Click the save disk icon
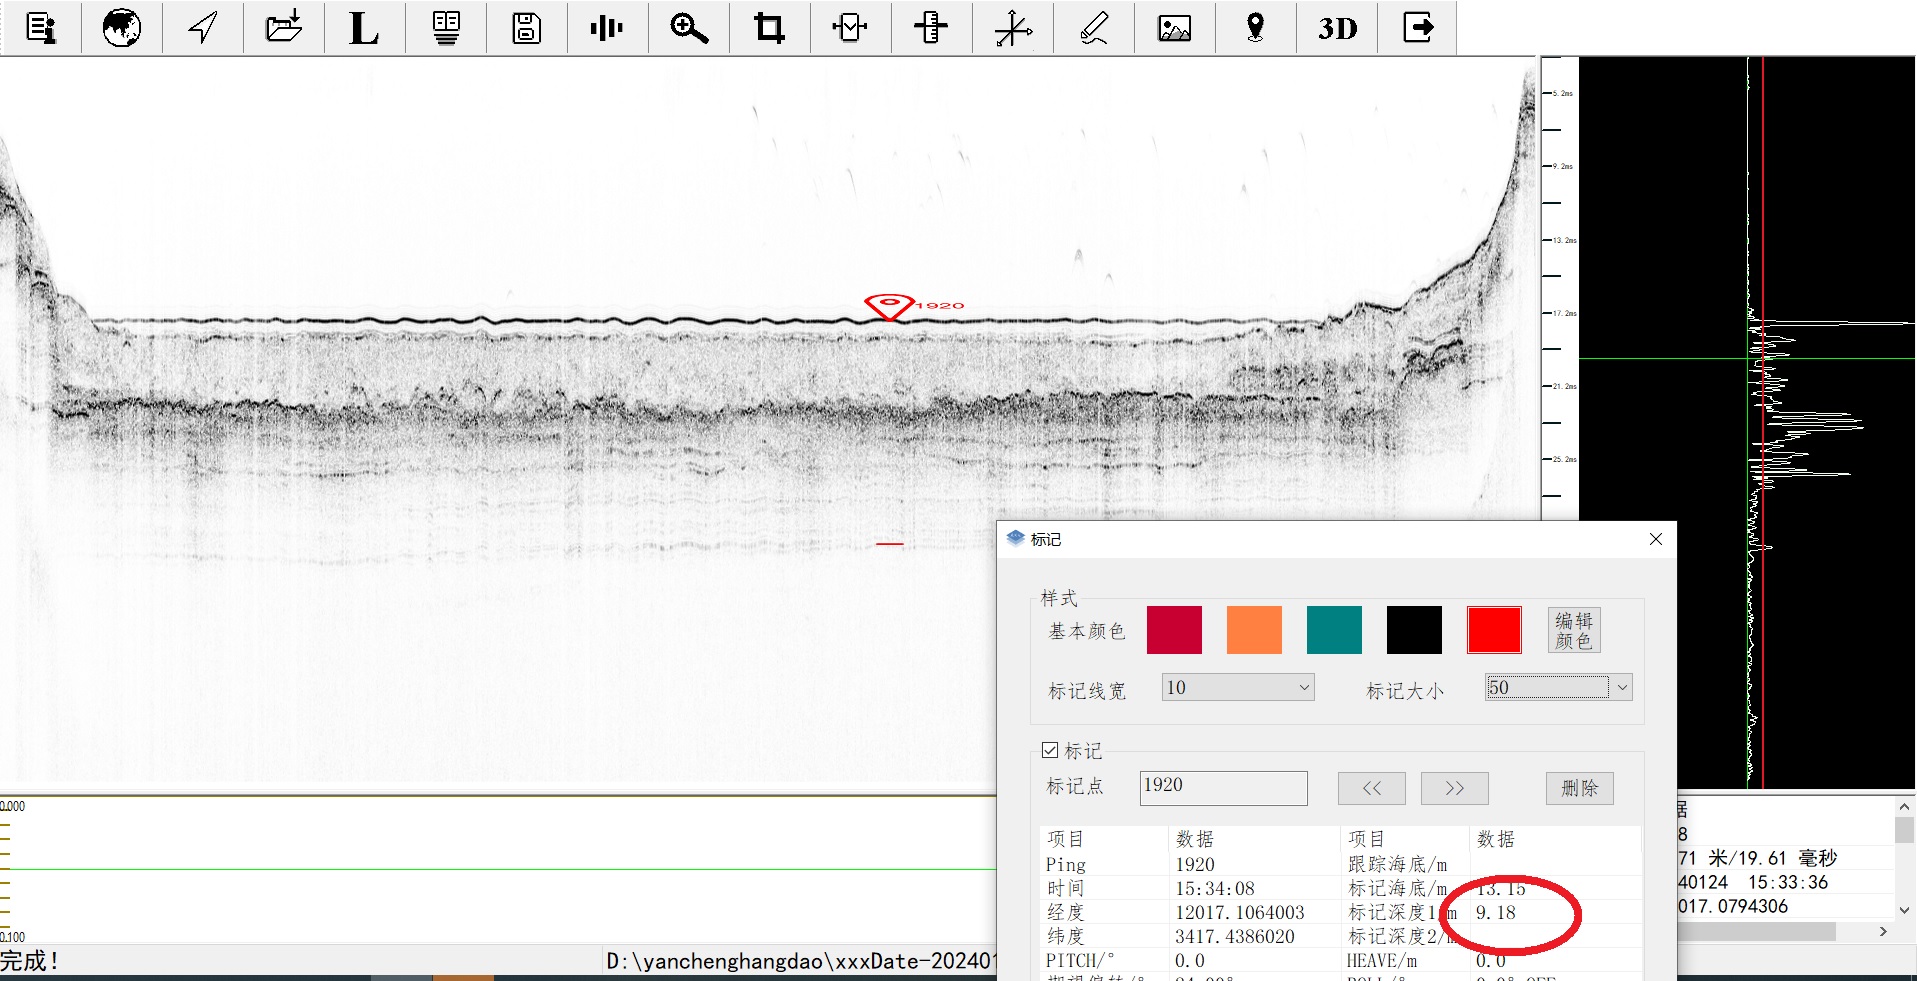The width and height of the screenshot is (1917, 981). coord(526,28)
